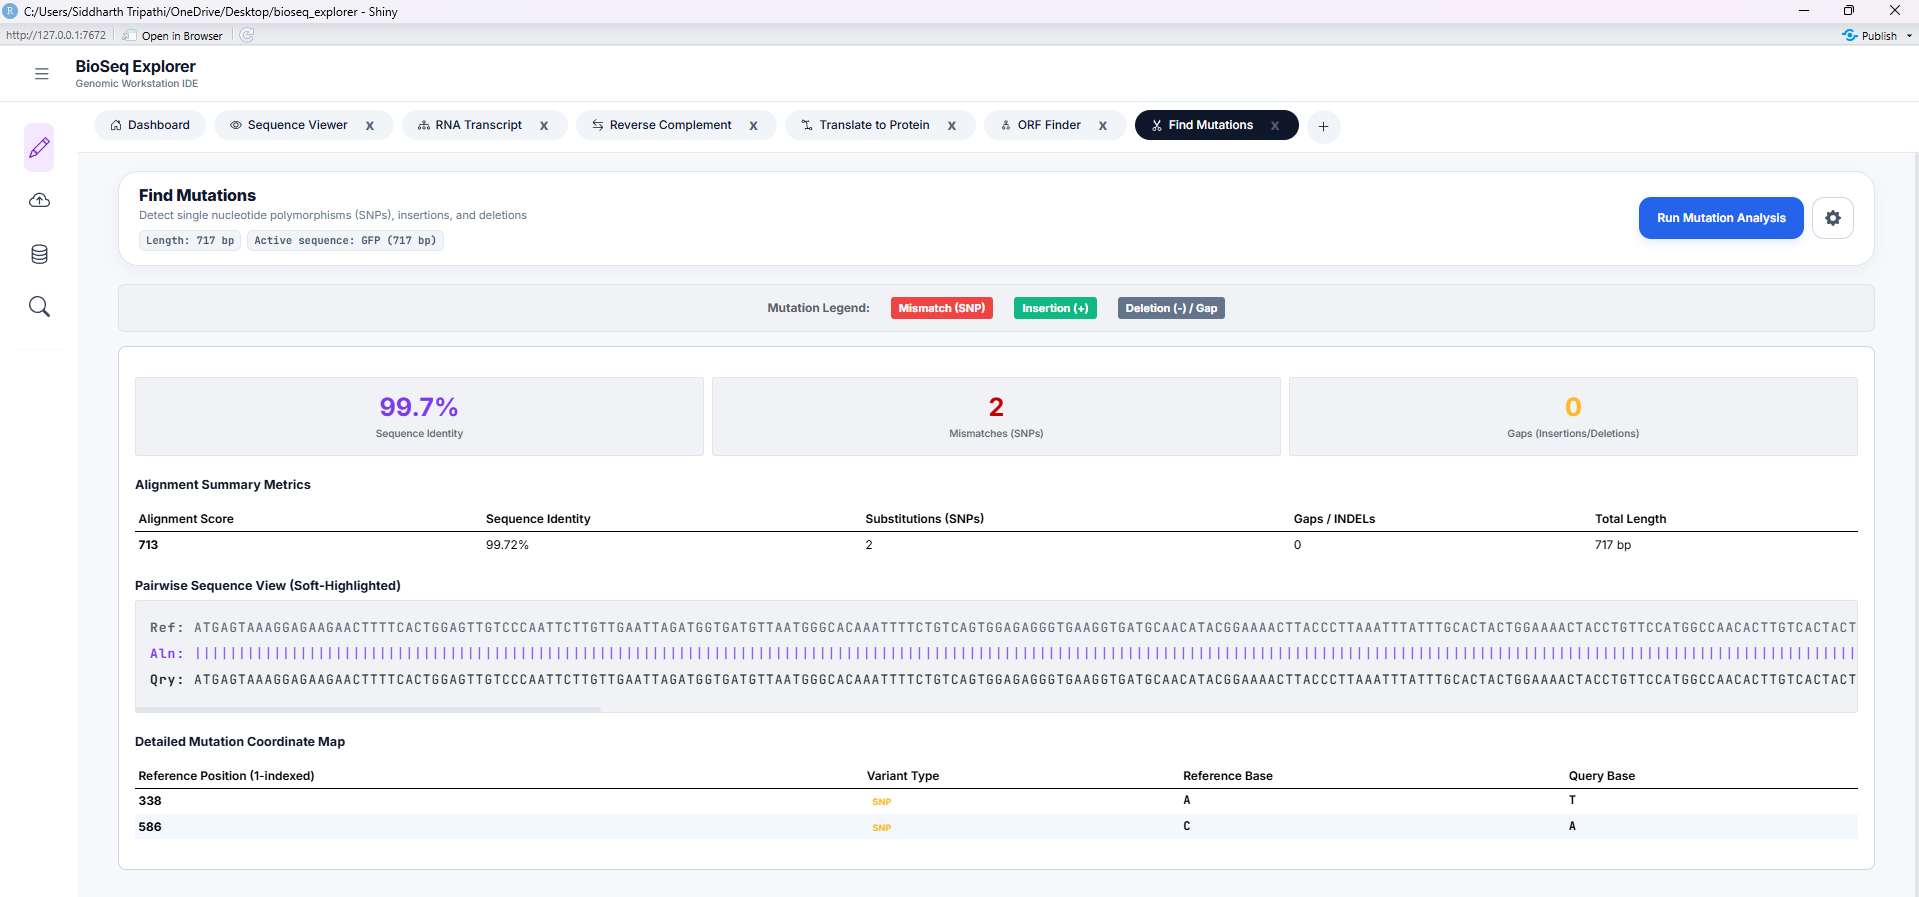Screen dimensions: 1919x897
Task: Click the 2 Mismatches (SNPs) card
Action: 996,416
